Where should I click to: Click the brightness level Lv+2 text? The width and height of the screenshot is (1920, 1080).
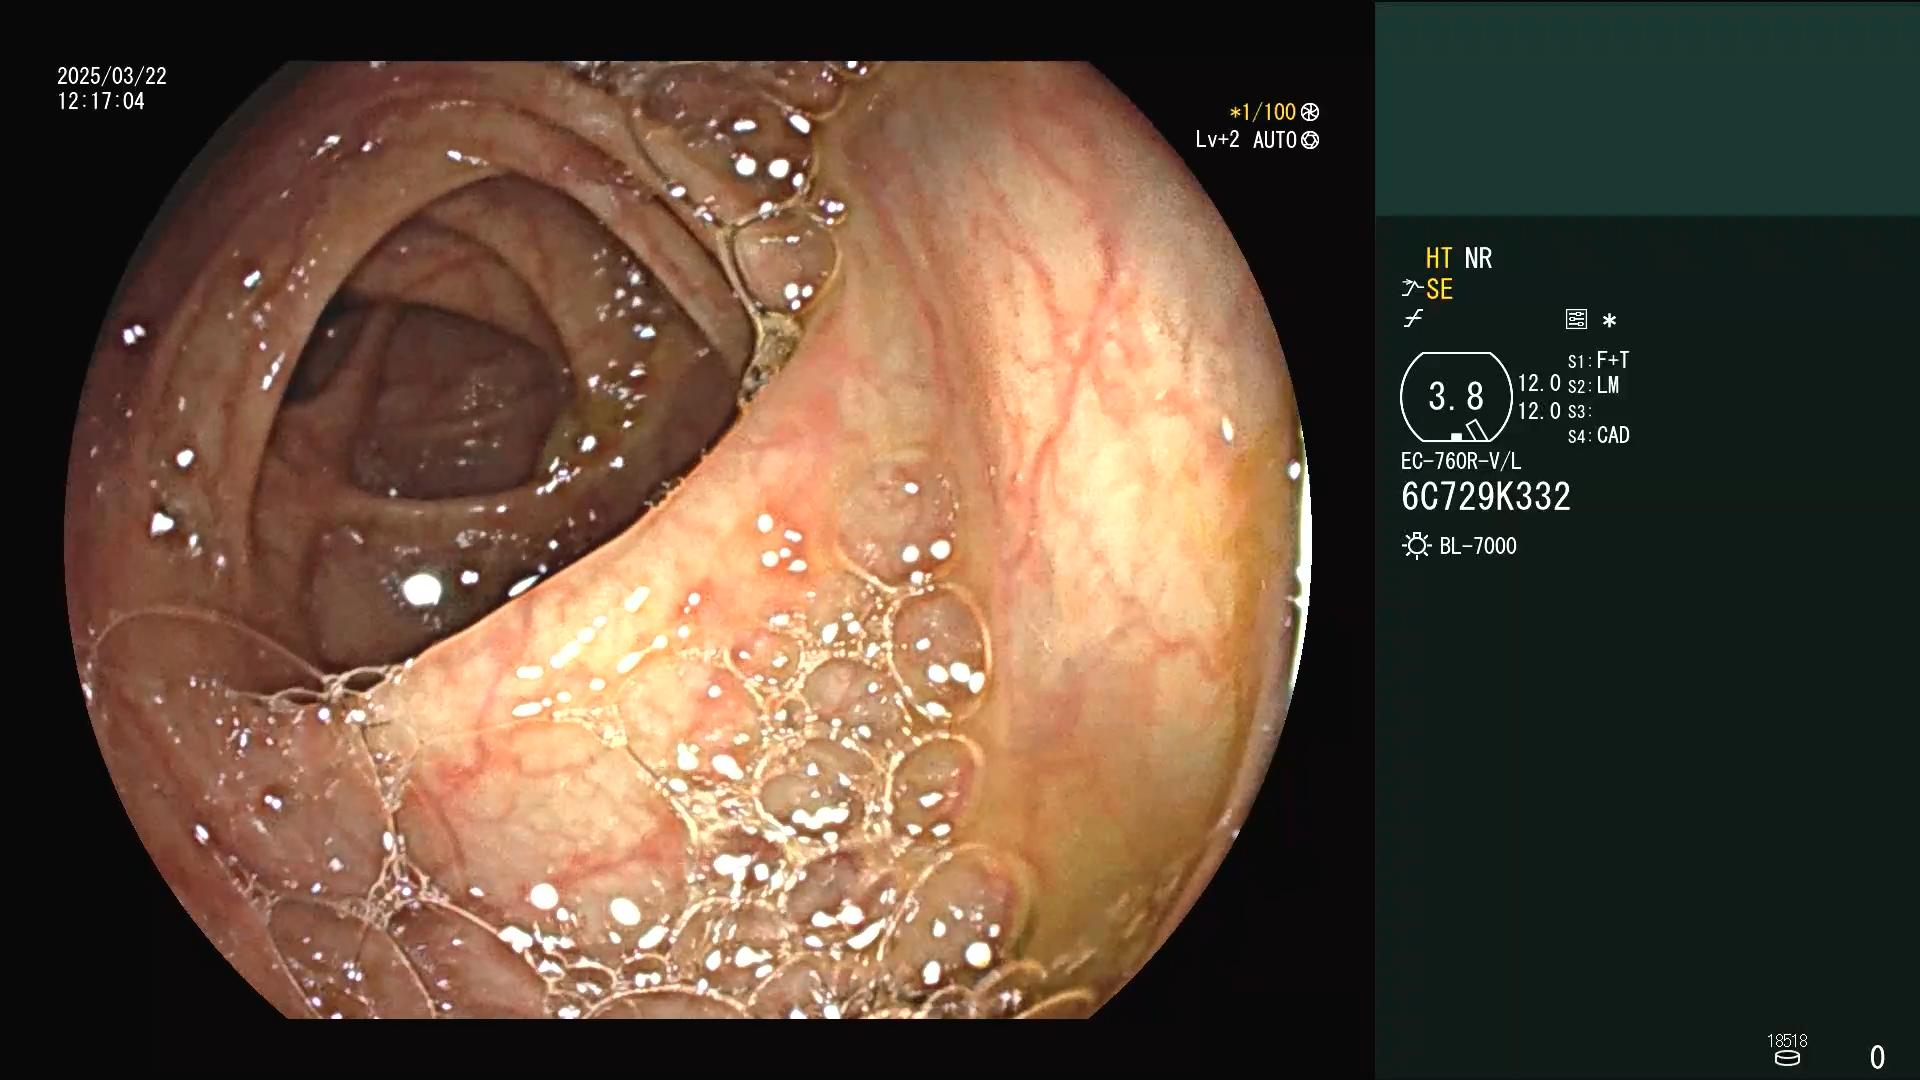(1217, 140)
